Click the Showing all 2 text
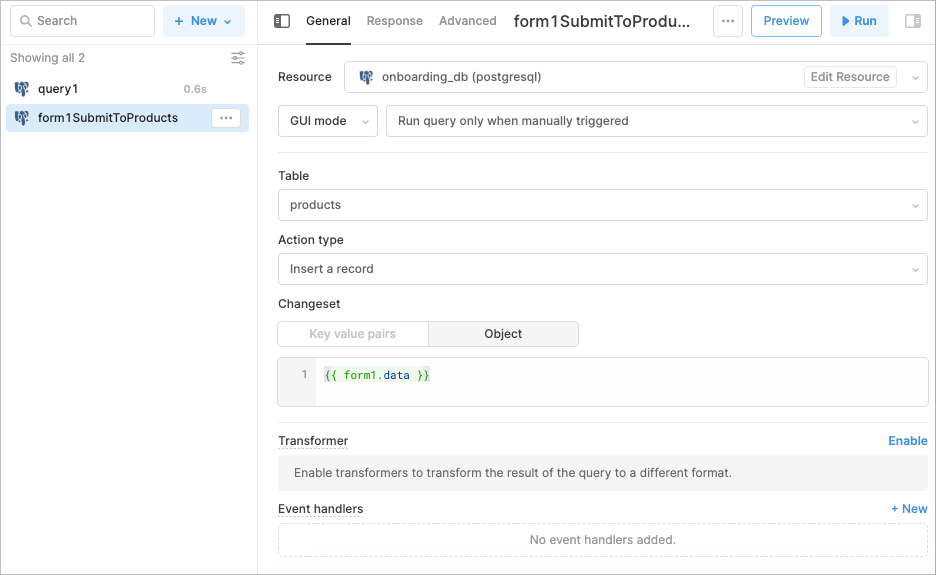The height and width of the screenshot is (575, 936). (48, 58)
